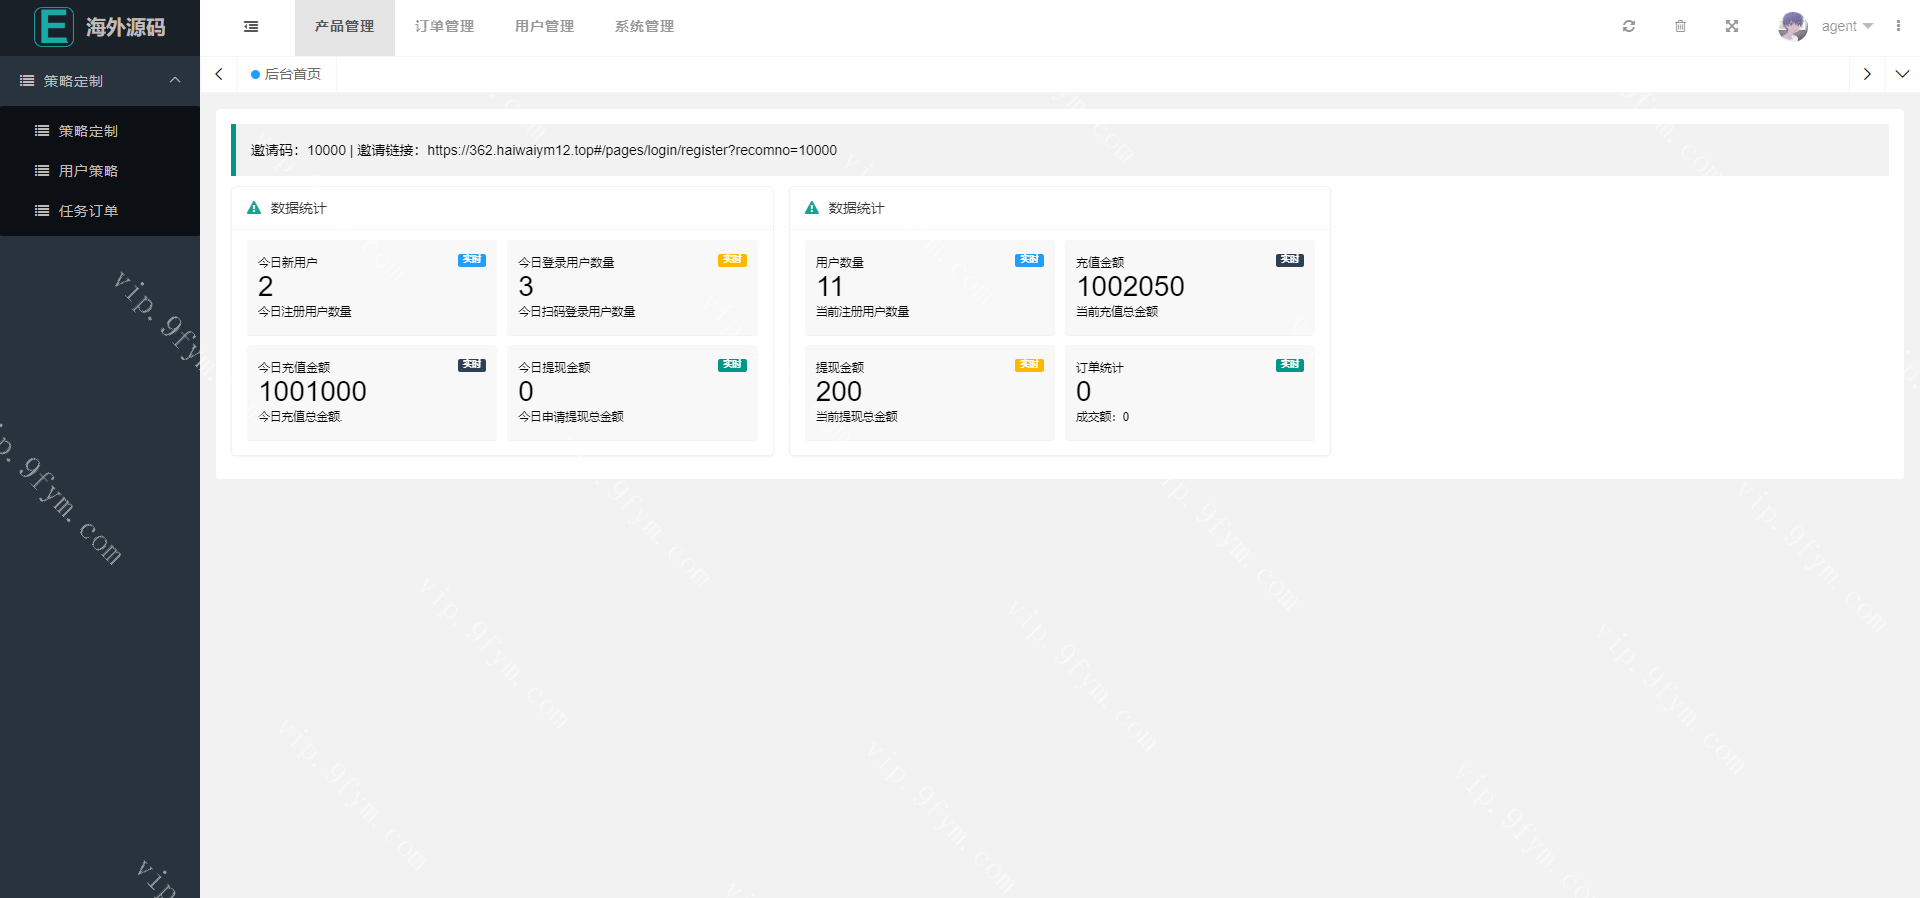This screenshot has height=898, width=1920.
Task: Click the trash clear-cache icon
Action: click(x=1680, y=27)
